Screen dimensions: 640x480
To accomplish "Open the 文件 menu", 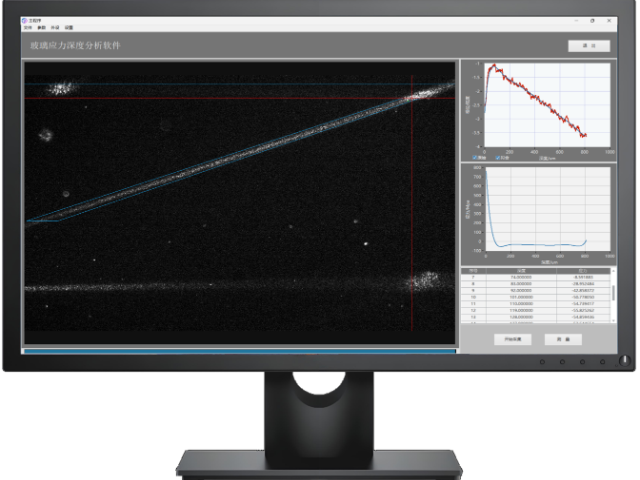I will tap(28, 28).
